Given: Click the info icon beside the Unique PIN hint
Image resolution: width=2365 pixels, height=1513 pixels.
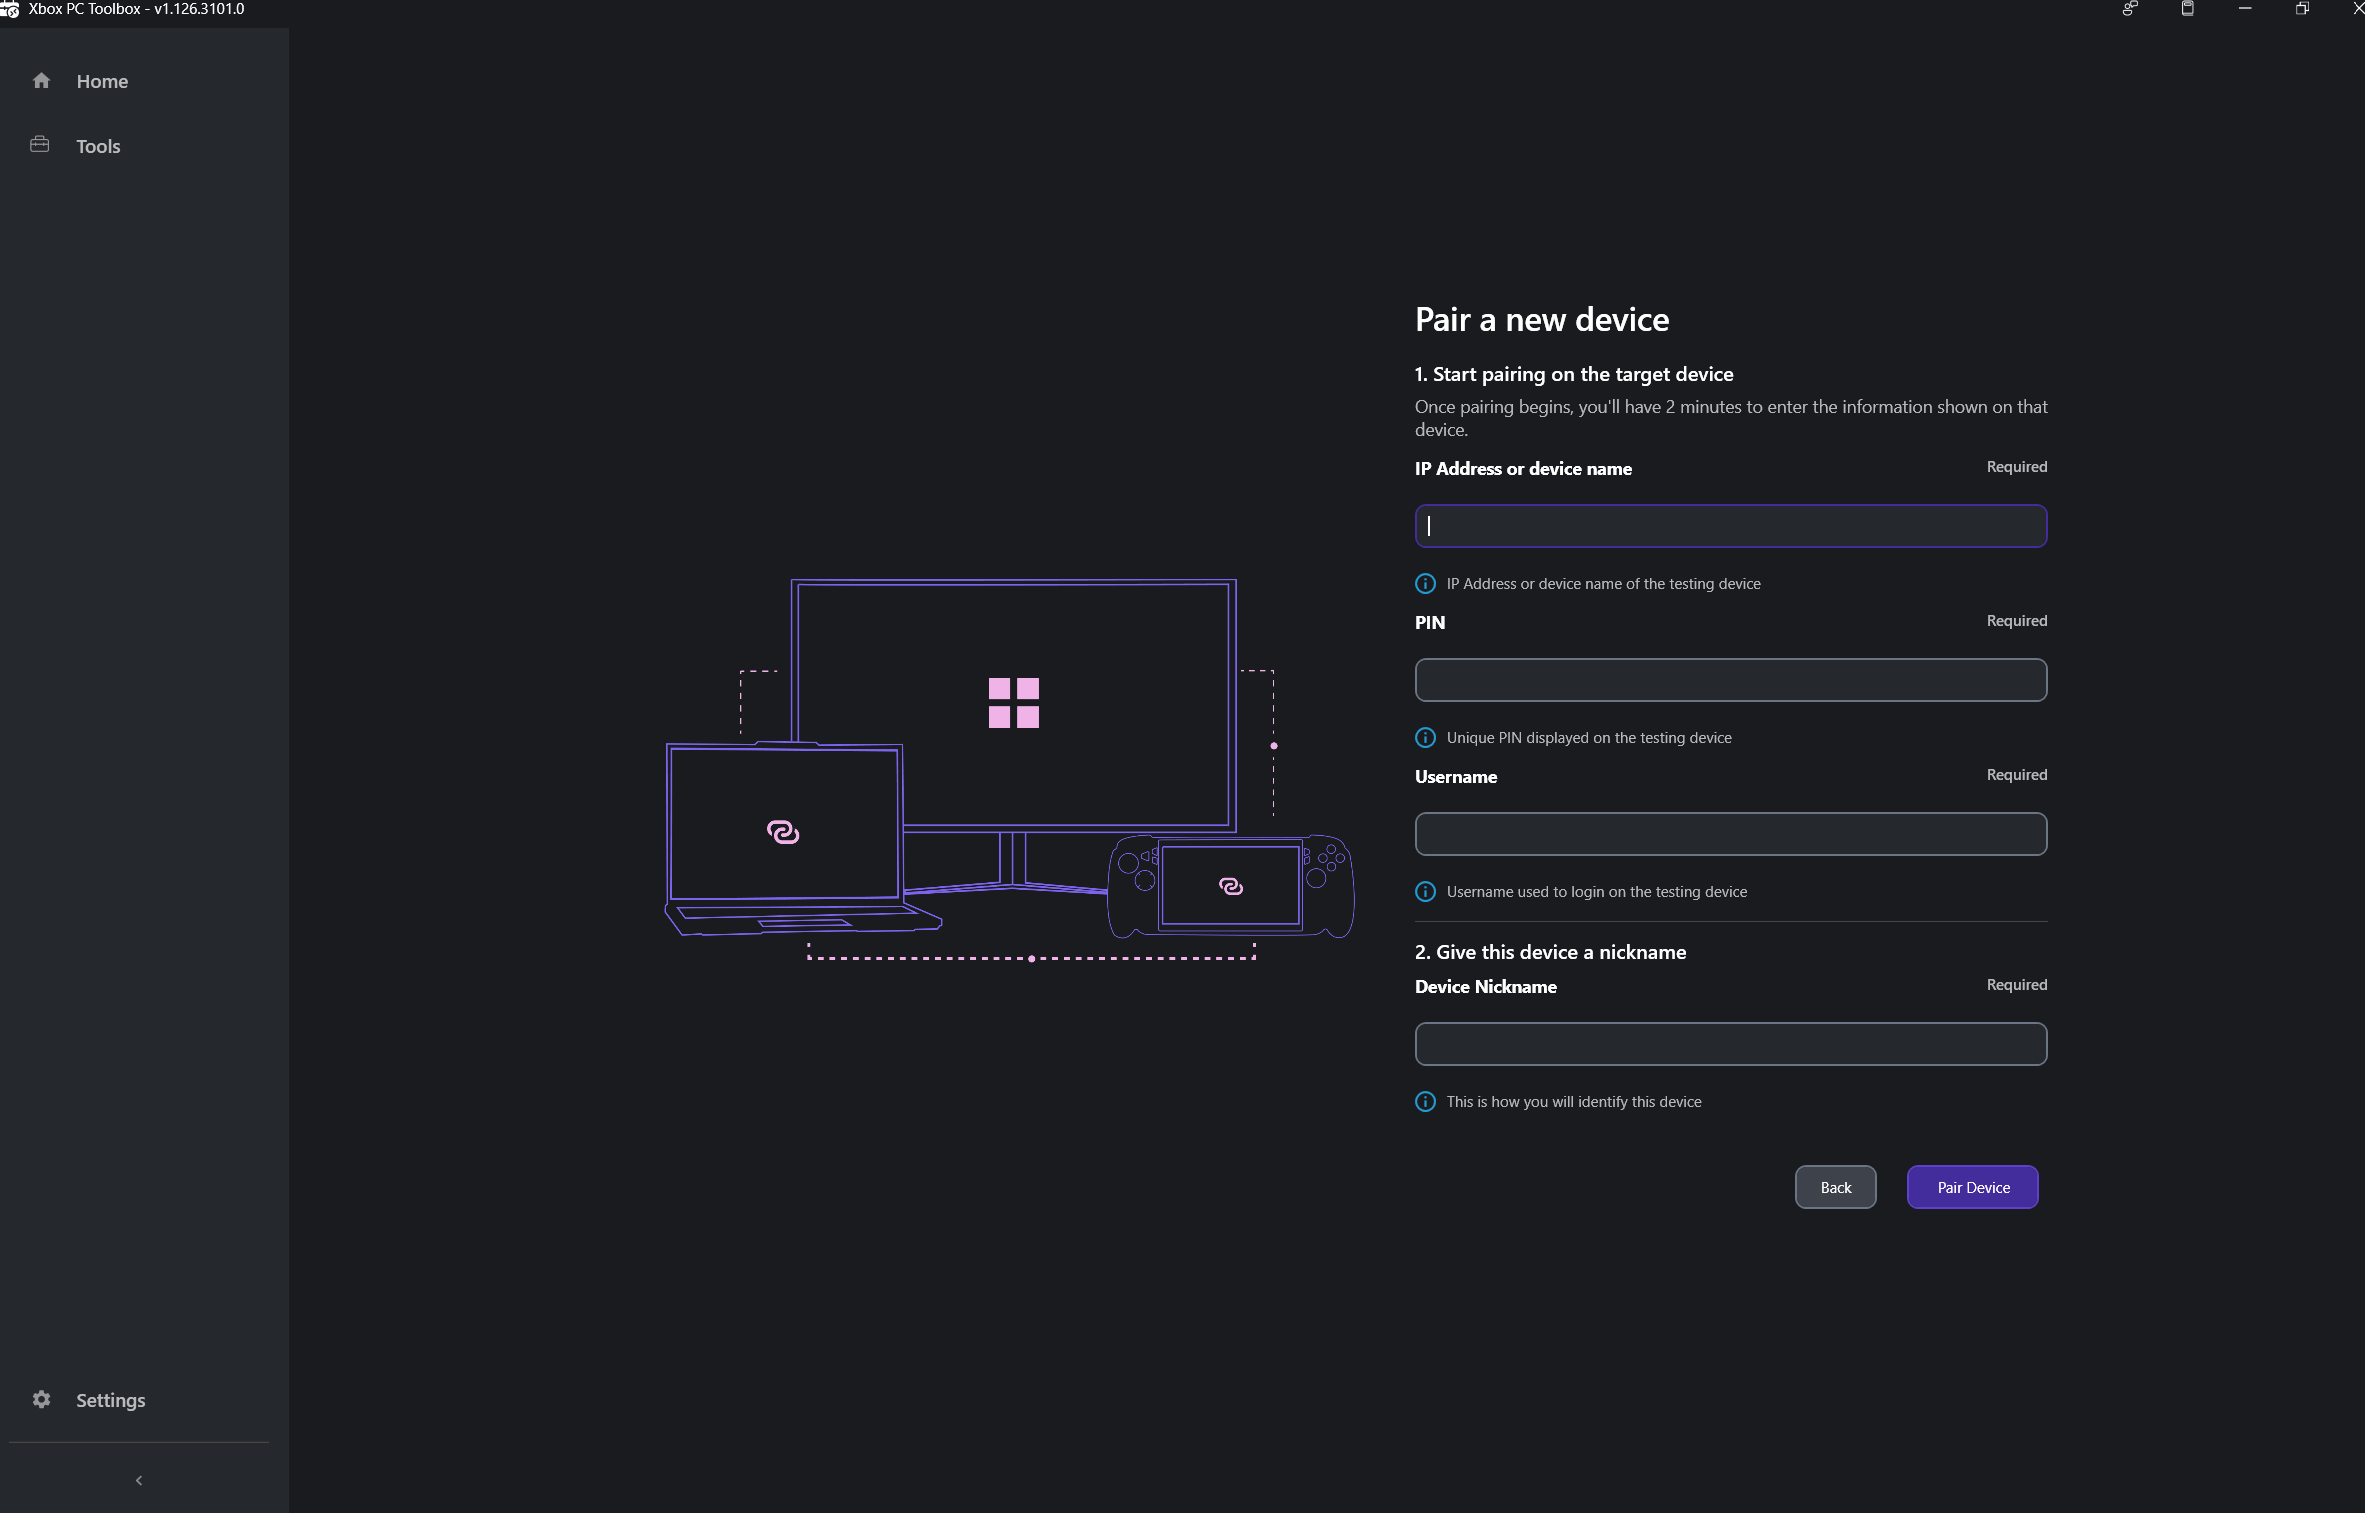Looking at the screenshot, I should point(1426,738).
